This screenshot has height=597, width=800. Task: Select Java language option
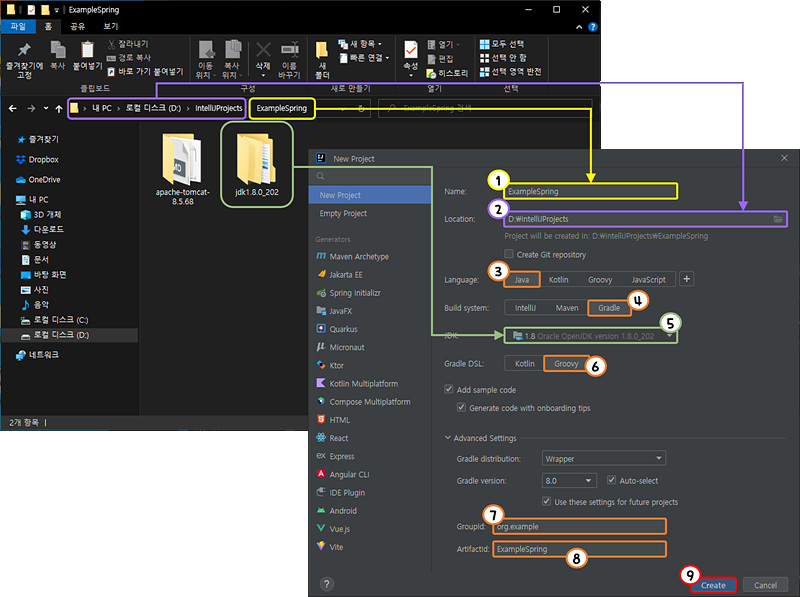click(x=521, y=280)
